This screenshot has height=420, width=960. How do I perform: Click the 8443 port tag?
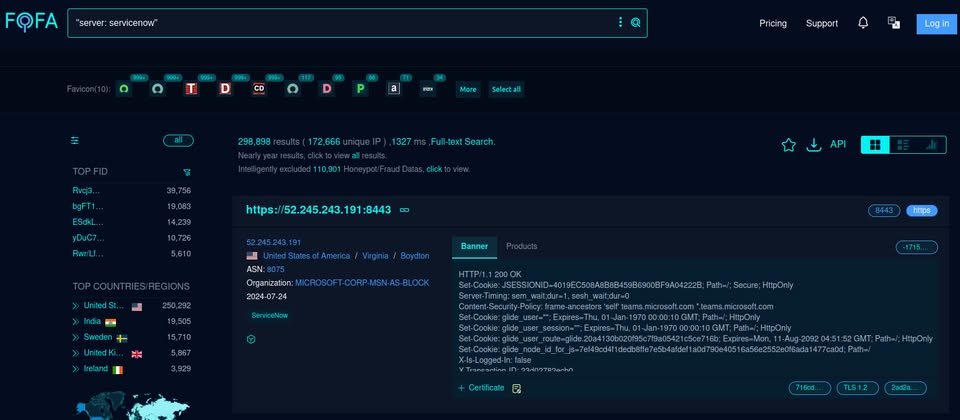[885, 211]
